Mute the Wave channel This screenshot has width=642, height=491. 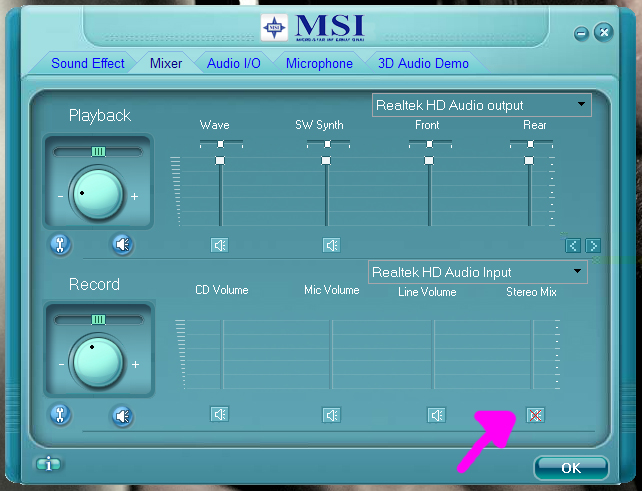pyautogui.click(x=219, y=245)
